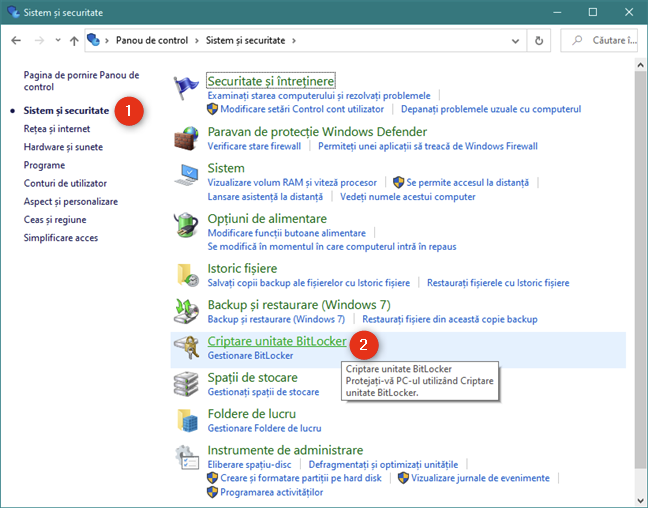Open Paravan de protecție Windows Defender
The image size is (648, 508).
(317, 132)
